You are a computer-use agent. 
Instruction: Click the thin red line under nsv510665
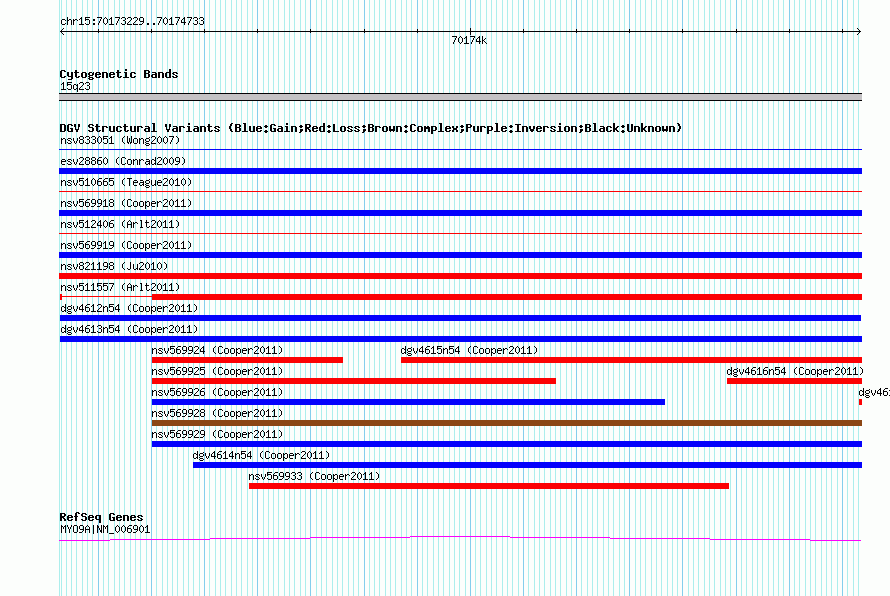[x=460, y=192]
